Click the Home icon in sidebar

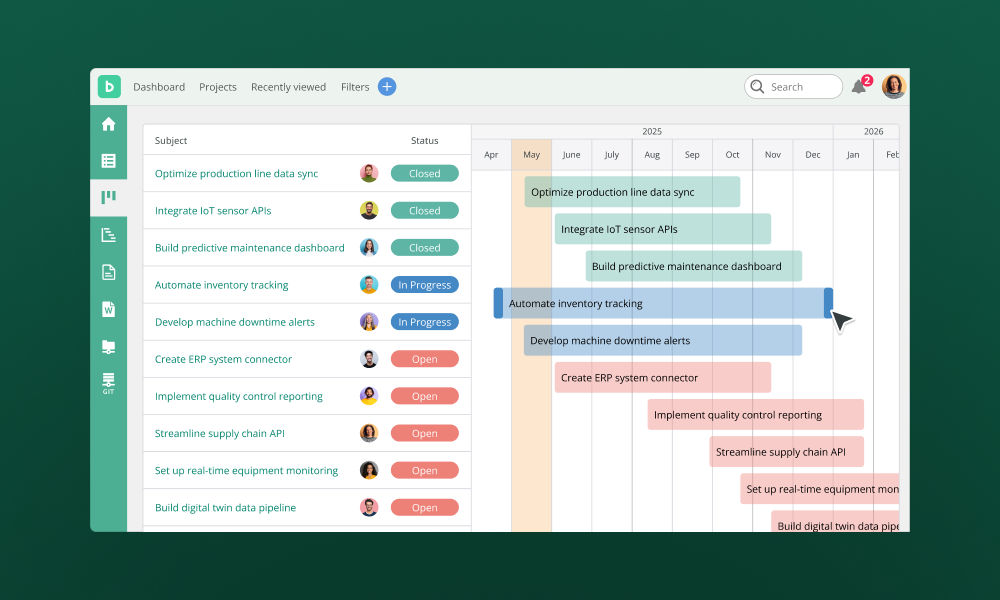(x=108, y=124)
